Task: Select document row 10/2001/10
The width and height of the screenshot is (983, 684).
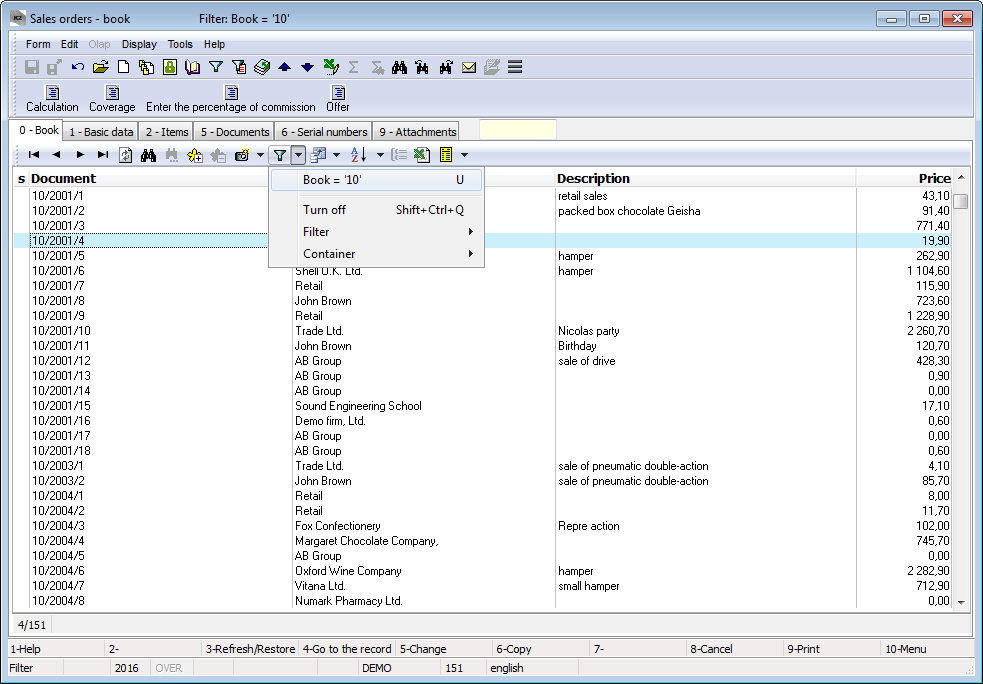Action: [x=61, y=331]
